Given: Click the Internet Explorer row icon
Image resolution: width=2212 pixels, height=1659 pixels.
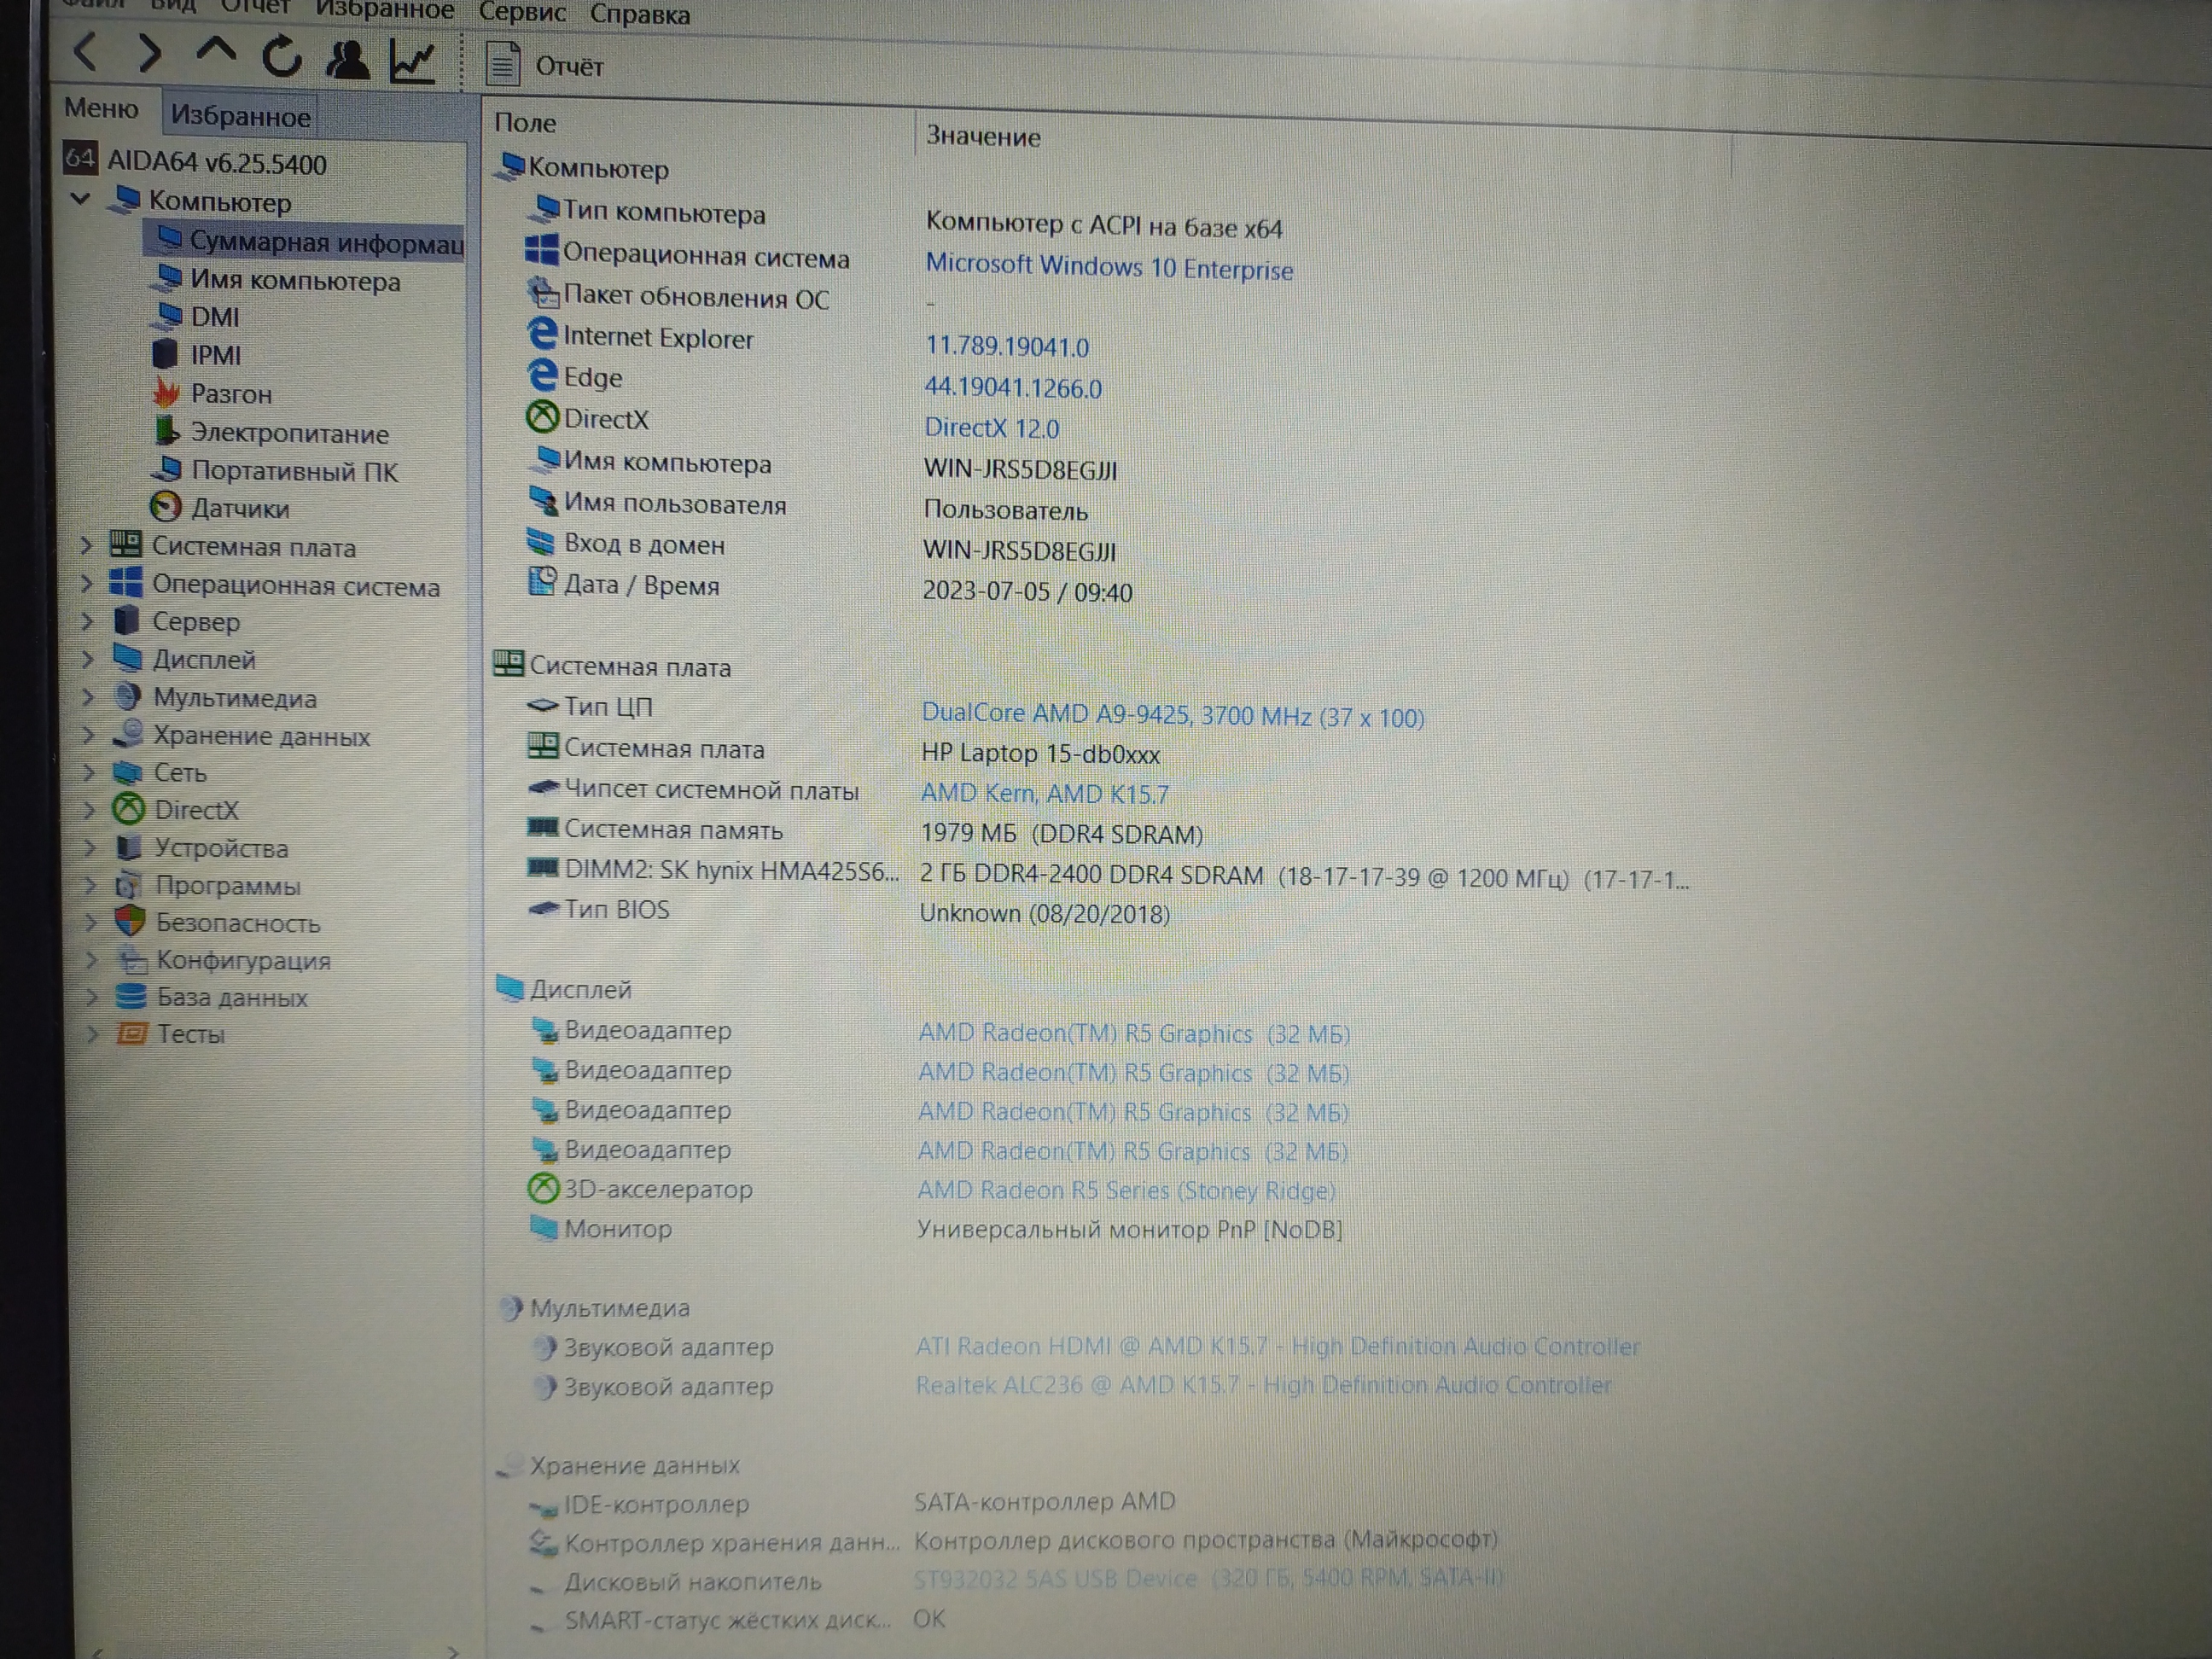Looking at the screenshot, I should tap(541, 334).
